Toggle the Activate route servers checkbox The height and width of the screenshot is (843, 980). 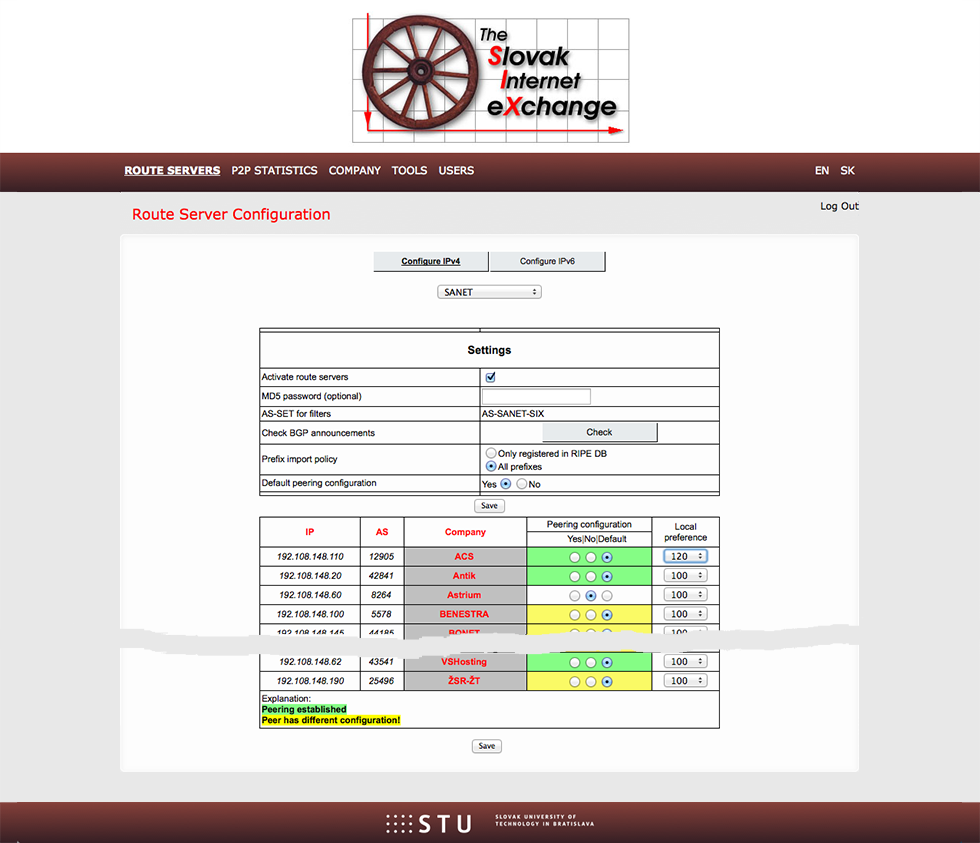click(491, 377)
